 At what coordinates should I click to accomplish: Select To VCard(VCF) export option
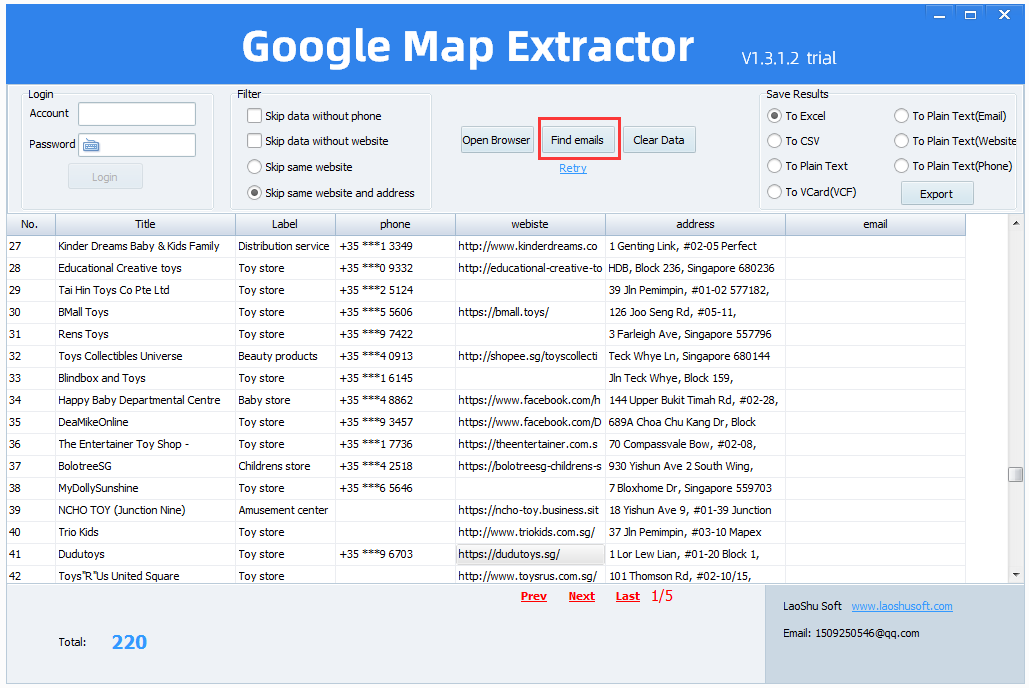(x=775, y=192)
